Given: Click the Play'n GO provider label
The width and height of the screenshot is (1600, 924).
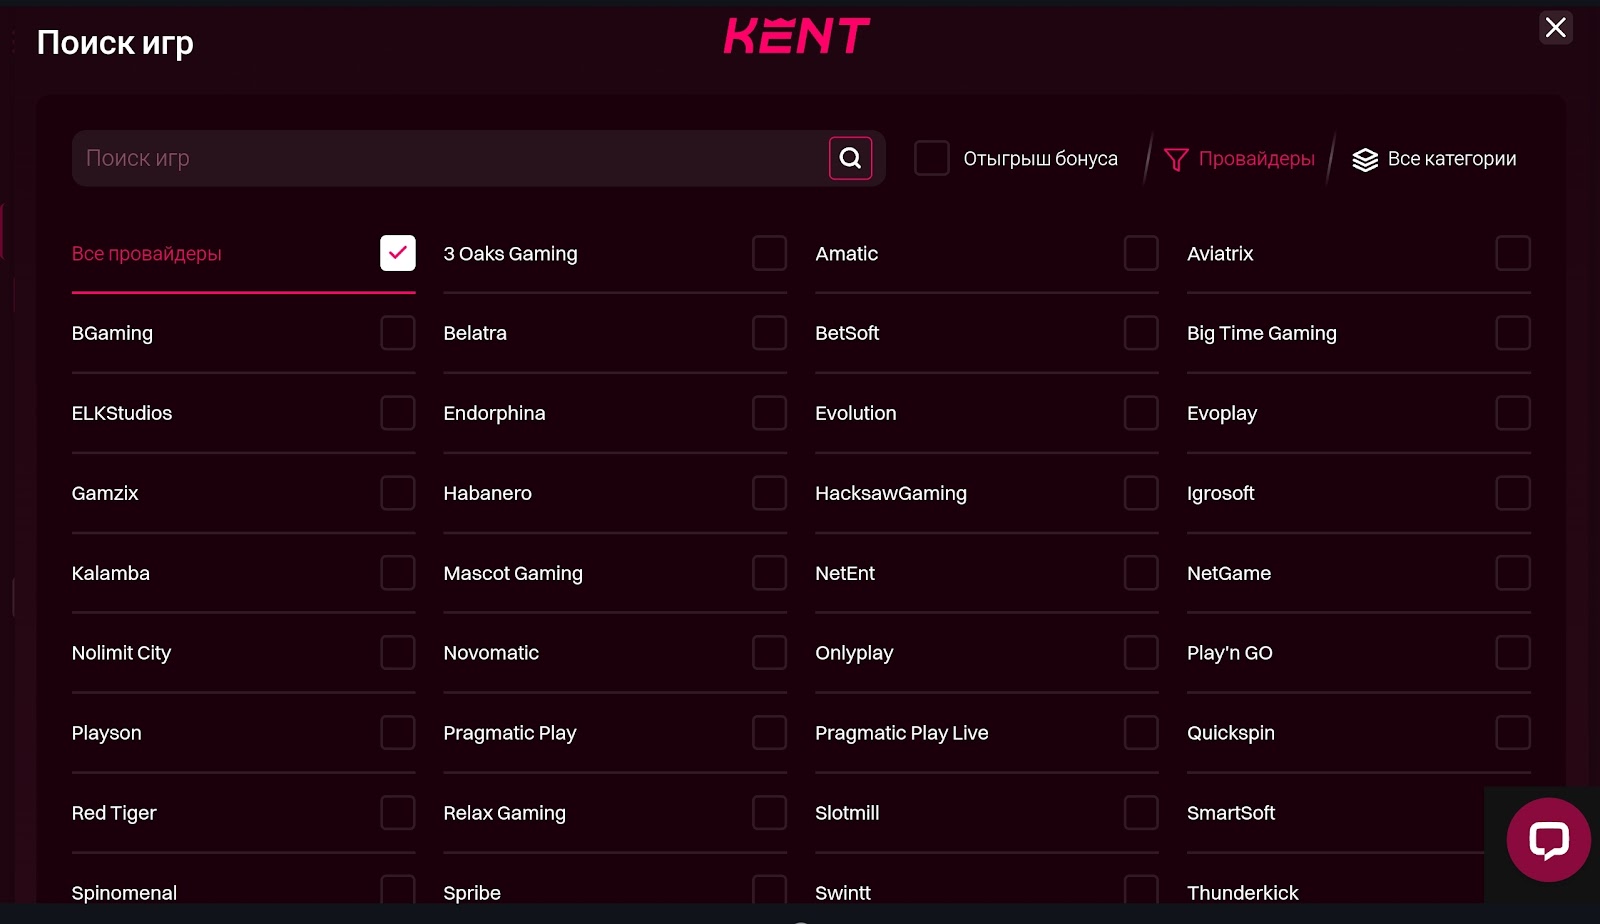Looking at the screenshot, I should (x=1230, y=653).
